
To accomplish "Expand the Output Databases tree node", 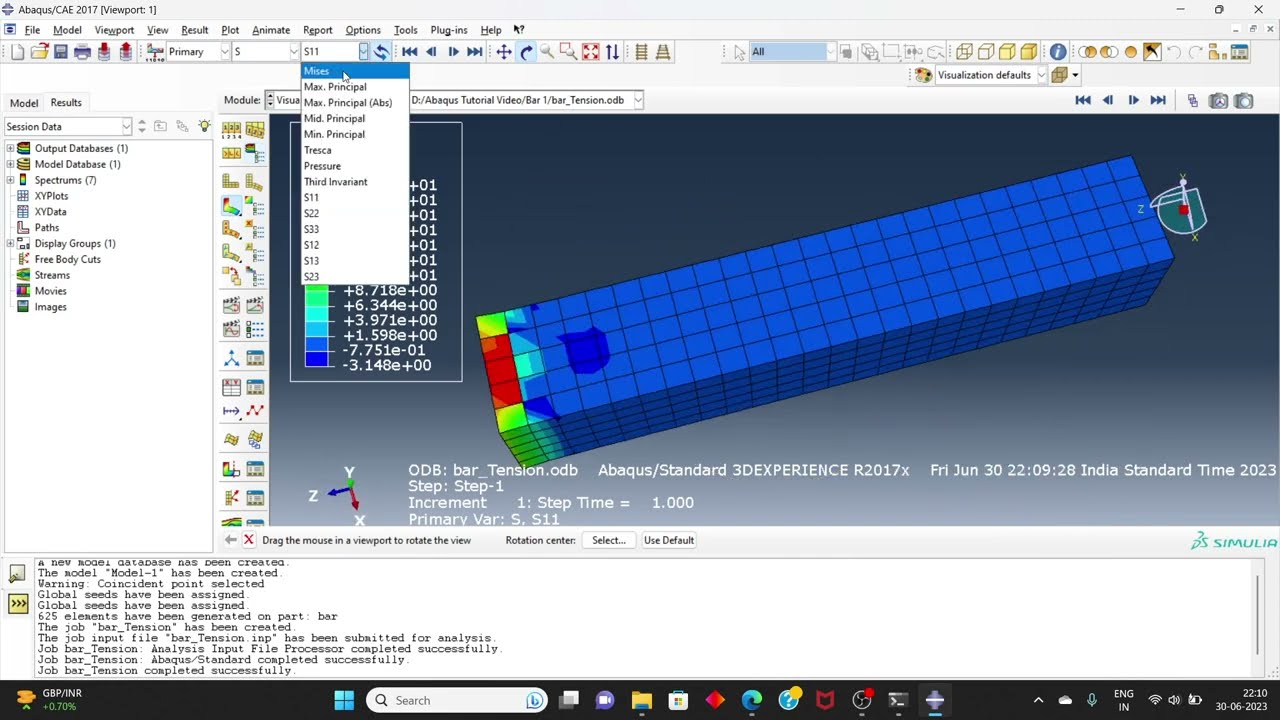I will tap(10, 148).
